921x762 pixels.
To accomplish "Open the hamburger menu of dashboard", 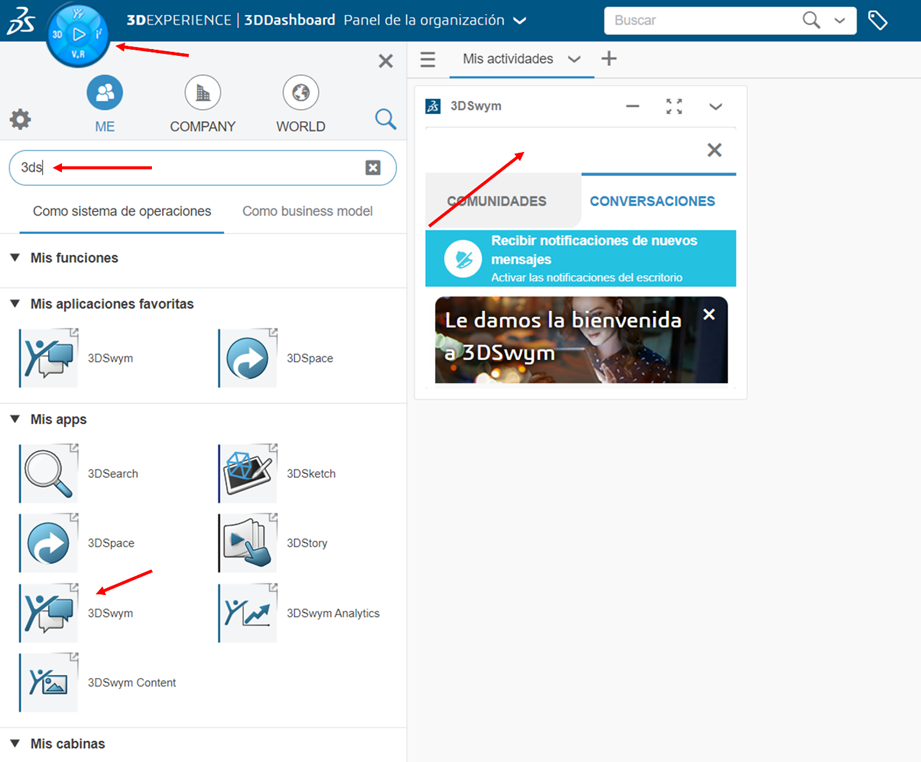I will point(428,59).
